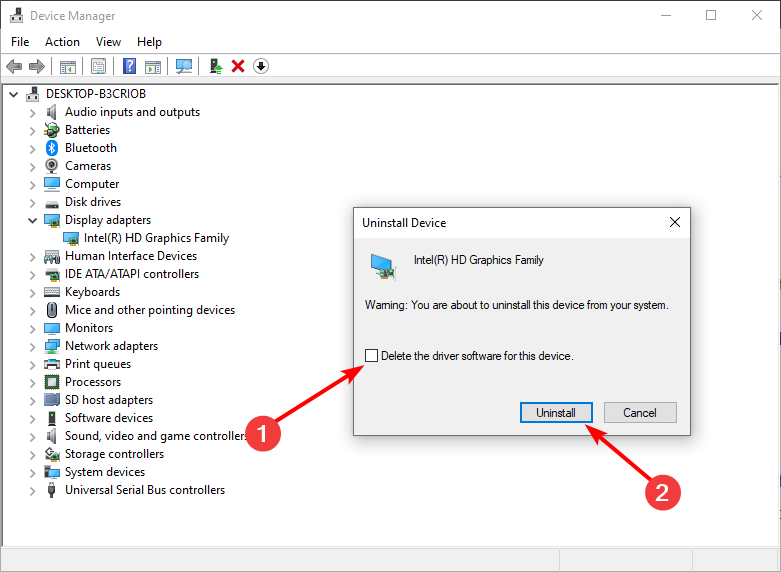Click the Monitors label
The width and height of the screenshot is (781, 572).
point(89,328)
